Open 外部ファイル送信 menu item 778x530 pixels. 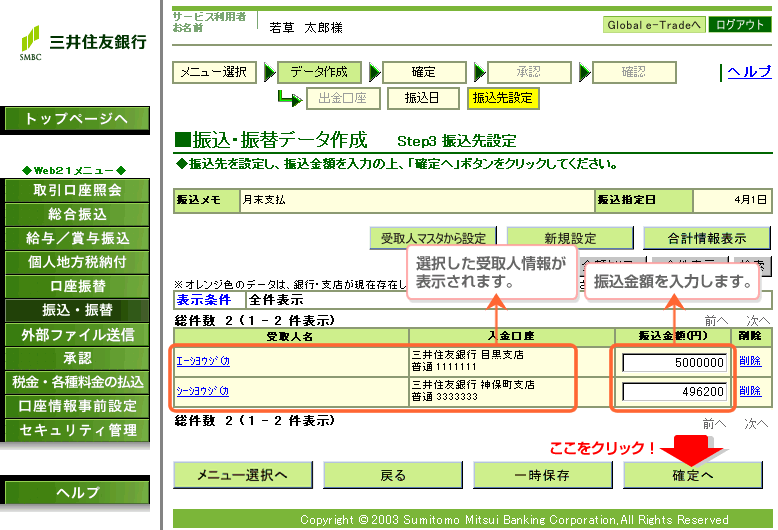(77, 334)
